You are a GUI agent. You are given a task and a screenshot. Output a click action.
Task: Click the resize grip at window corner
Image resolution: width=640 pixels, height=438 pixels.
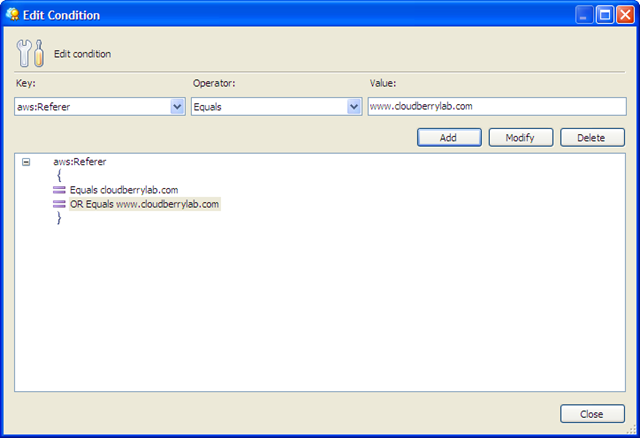coord(631,429)
